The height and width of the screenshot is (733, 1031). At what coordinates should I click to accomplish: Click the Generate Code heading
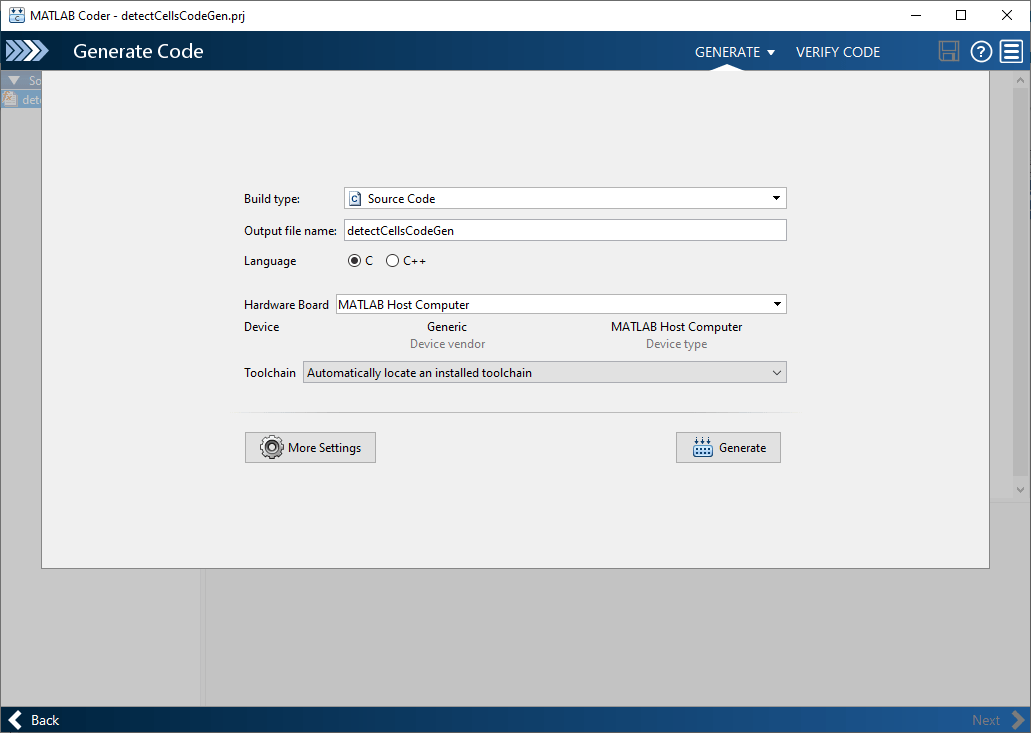tap(138, 51)
